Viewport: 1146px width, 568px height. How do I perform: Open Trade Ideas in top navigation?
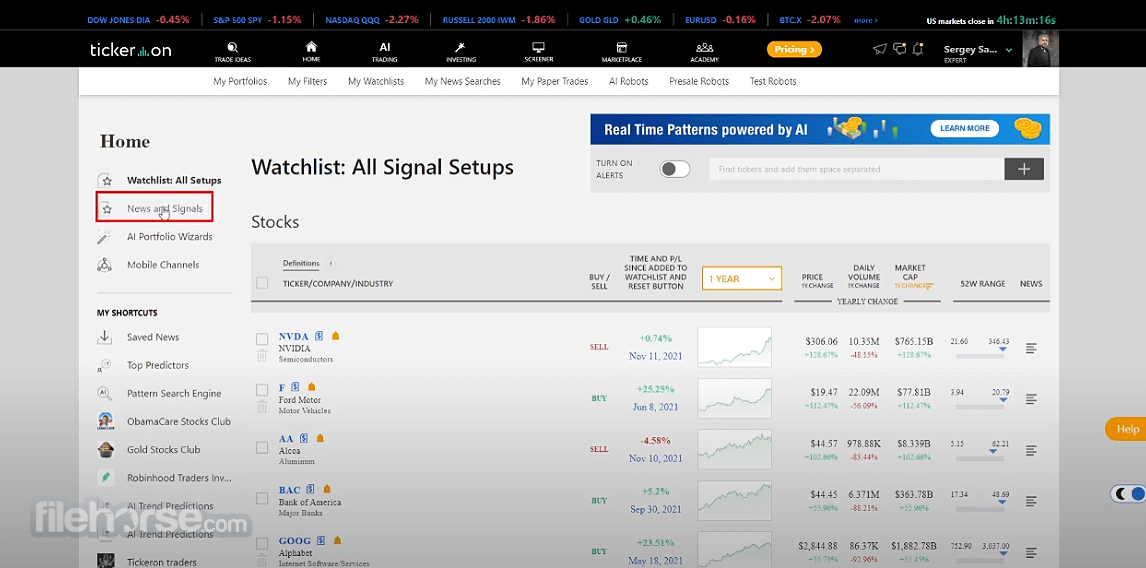(x=232, y=51)
